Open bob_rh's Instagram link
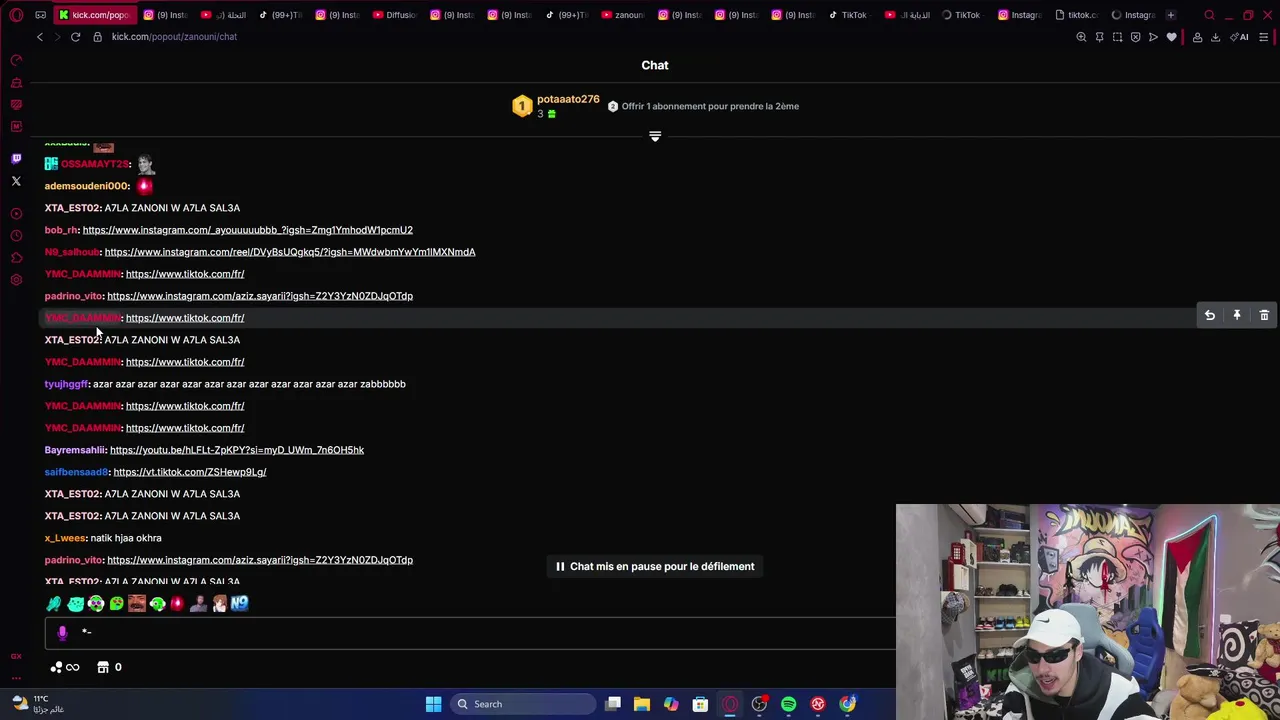Screen dimensions: 1280x720 pos(247,230)
